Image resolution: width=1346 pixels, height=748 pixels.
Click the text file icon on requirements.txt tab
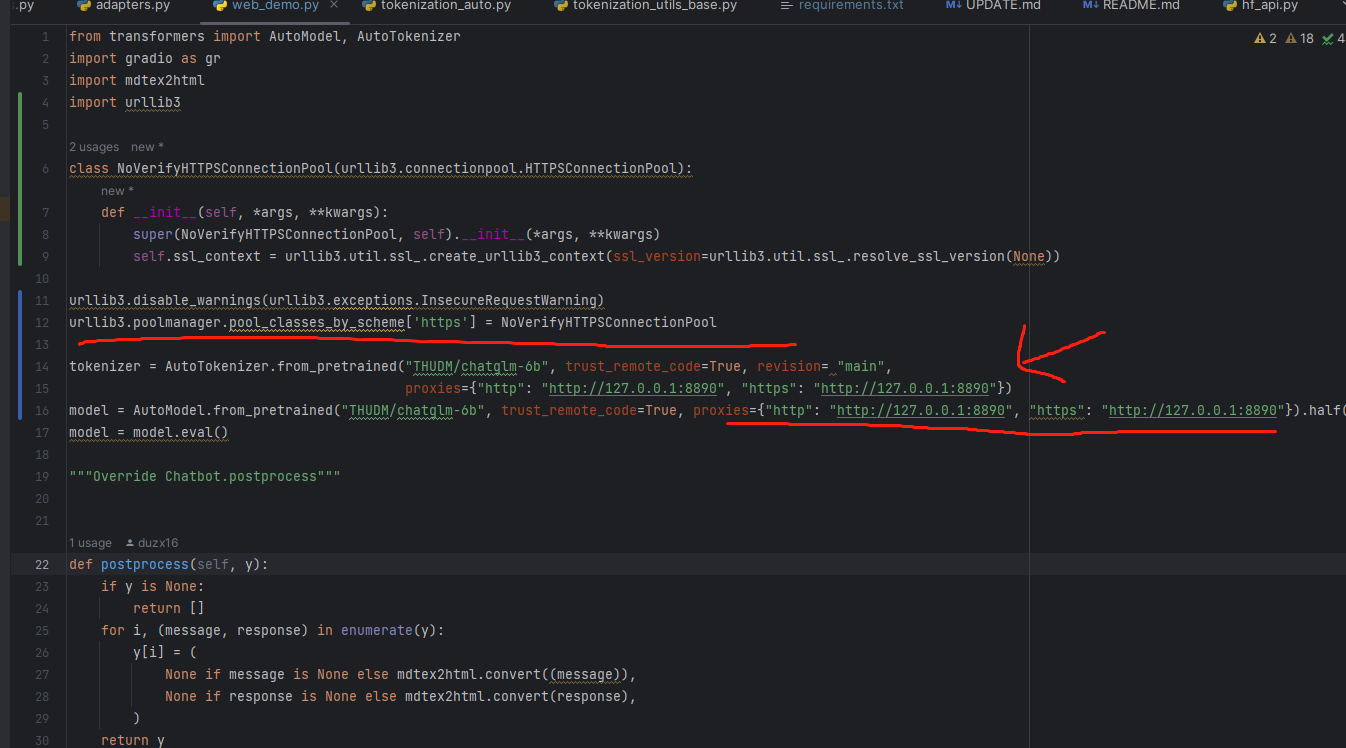coord(786,6)
